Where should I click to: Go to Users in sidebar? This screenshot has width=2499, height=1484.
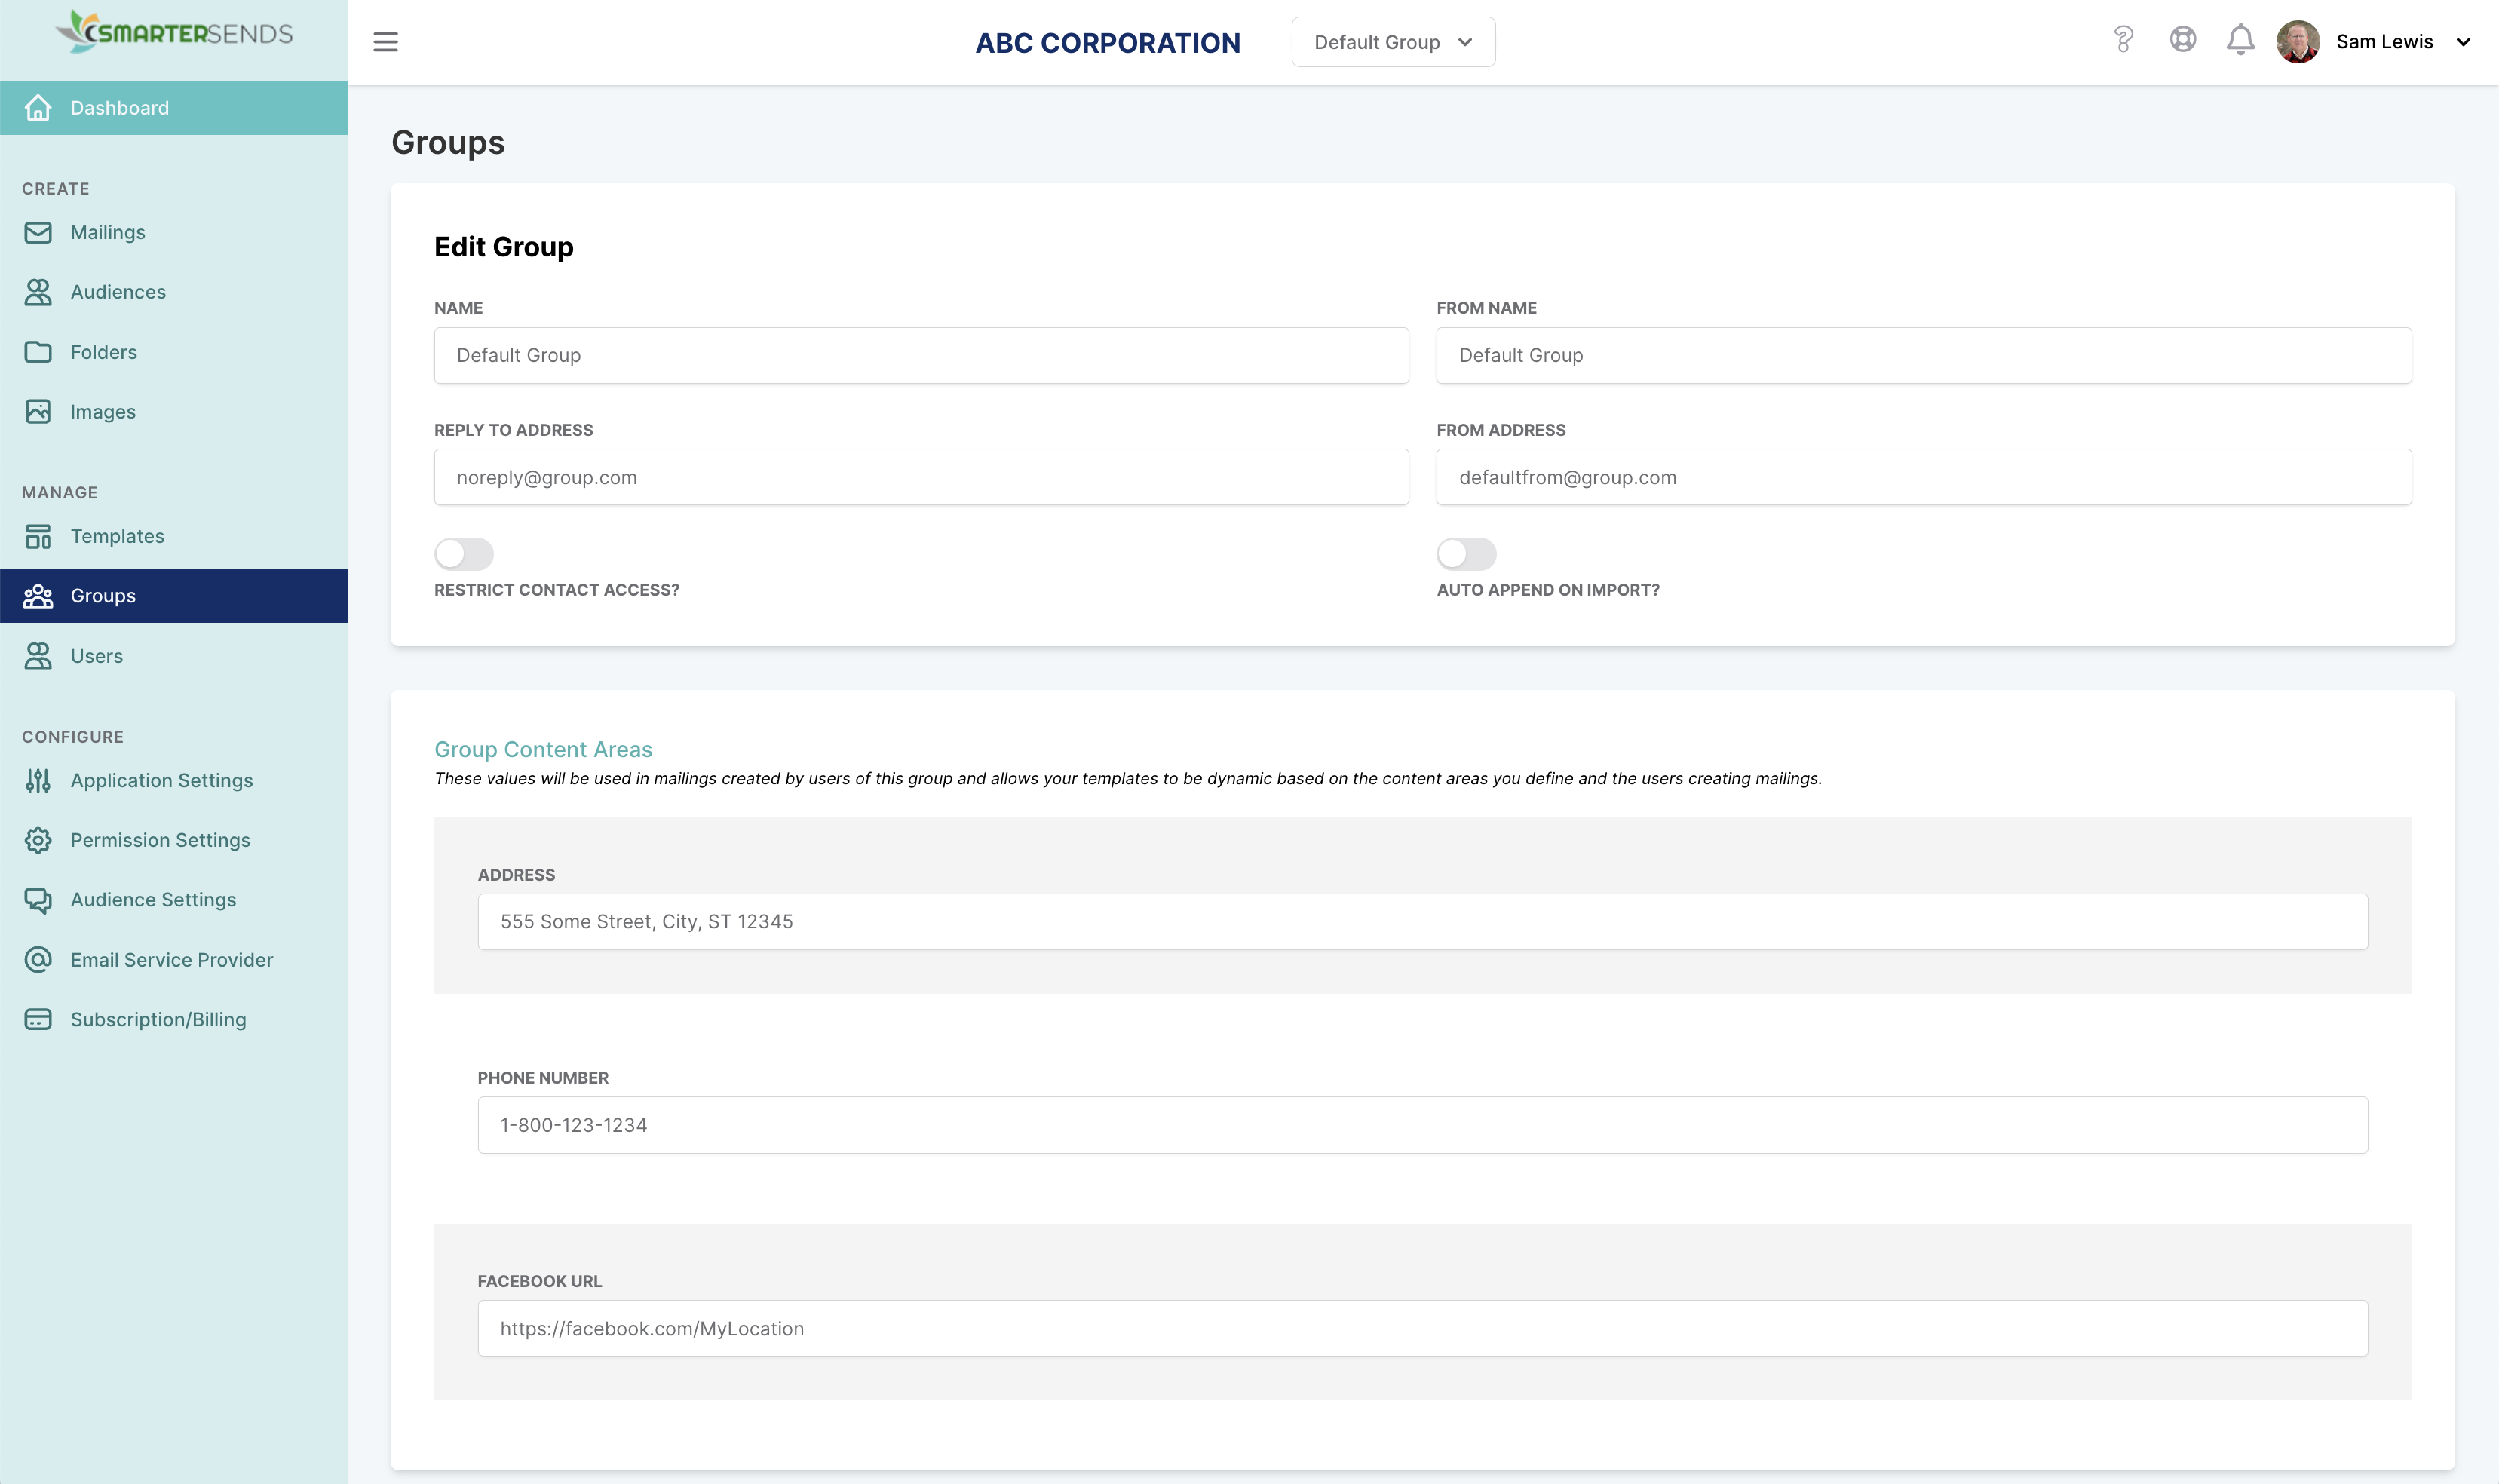tap(96, 656)
